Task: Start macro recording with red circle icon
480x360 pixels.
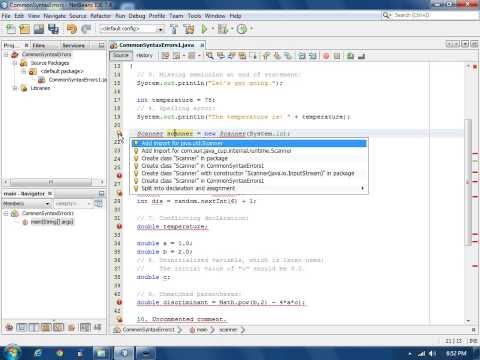Action: click(x=326, y=56)
